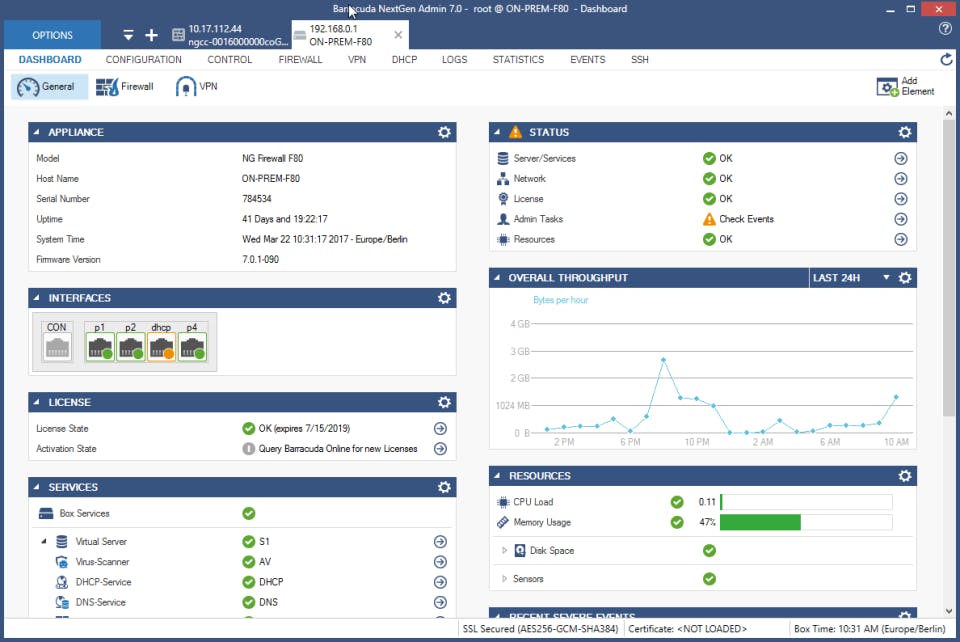
Task: Click the Options button
Action: tap(52, 35)
